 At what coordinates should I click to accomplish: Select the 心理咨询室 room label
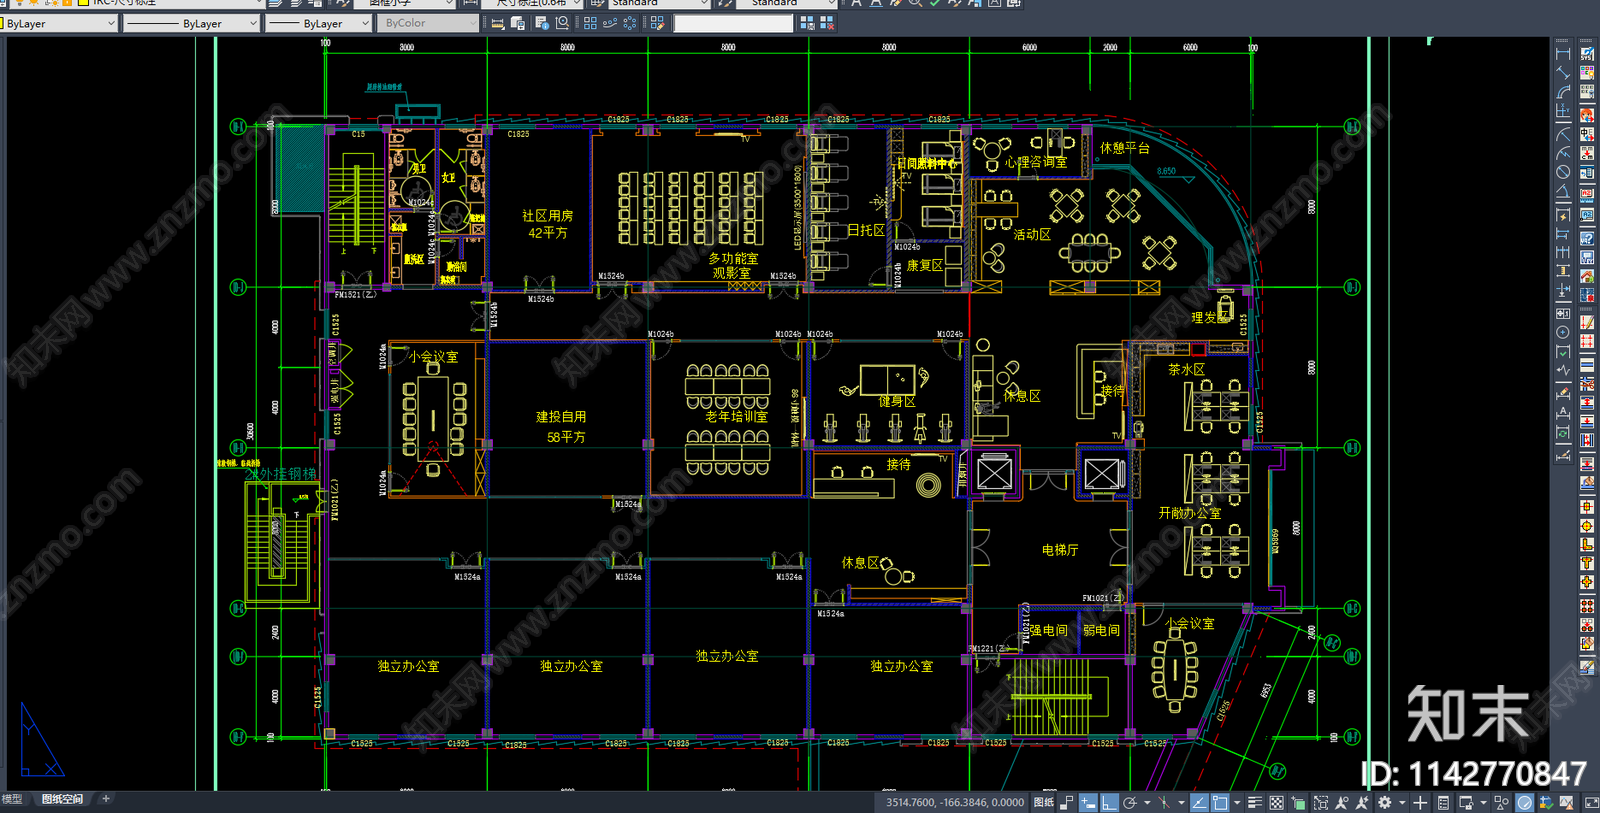[x=1035, y=162]
